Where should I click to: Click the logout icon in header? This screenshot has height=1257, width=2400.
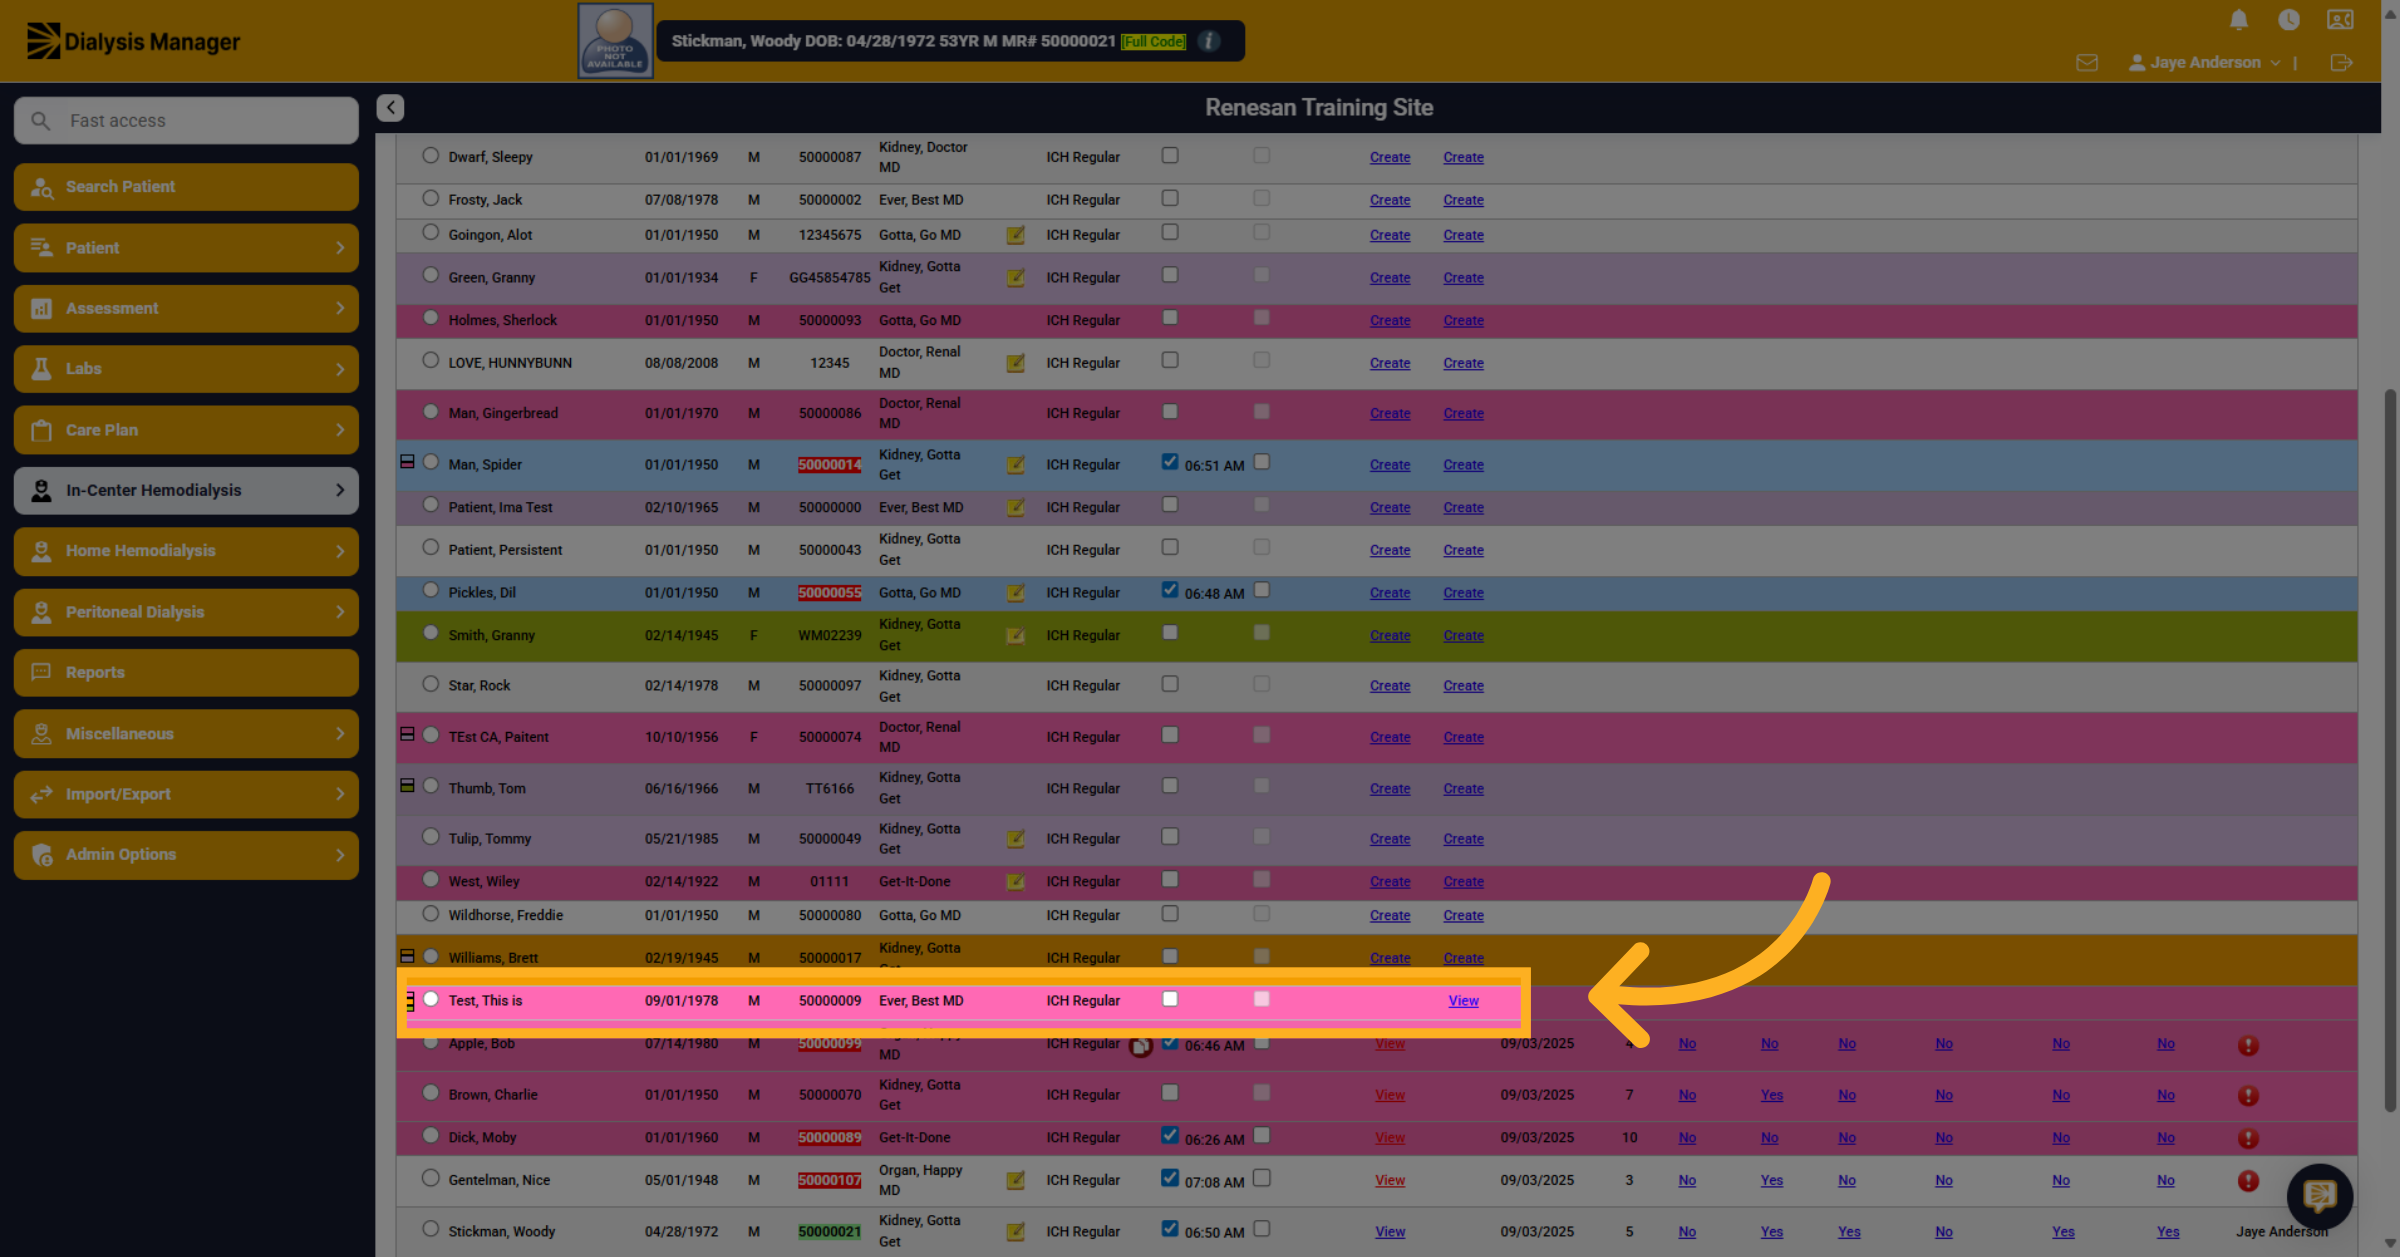pyautogui.click(x=2341, y=63)
